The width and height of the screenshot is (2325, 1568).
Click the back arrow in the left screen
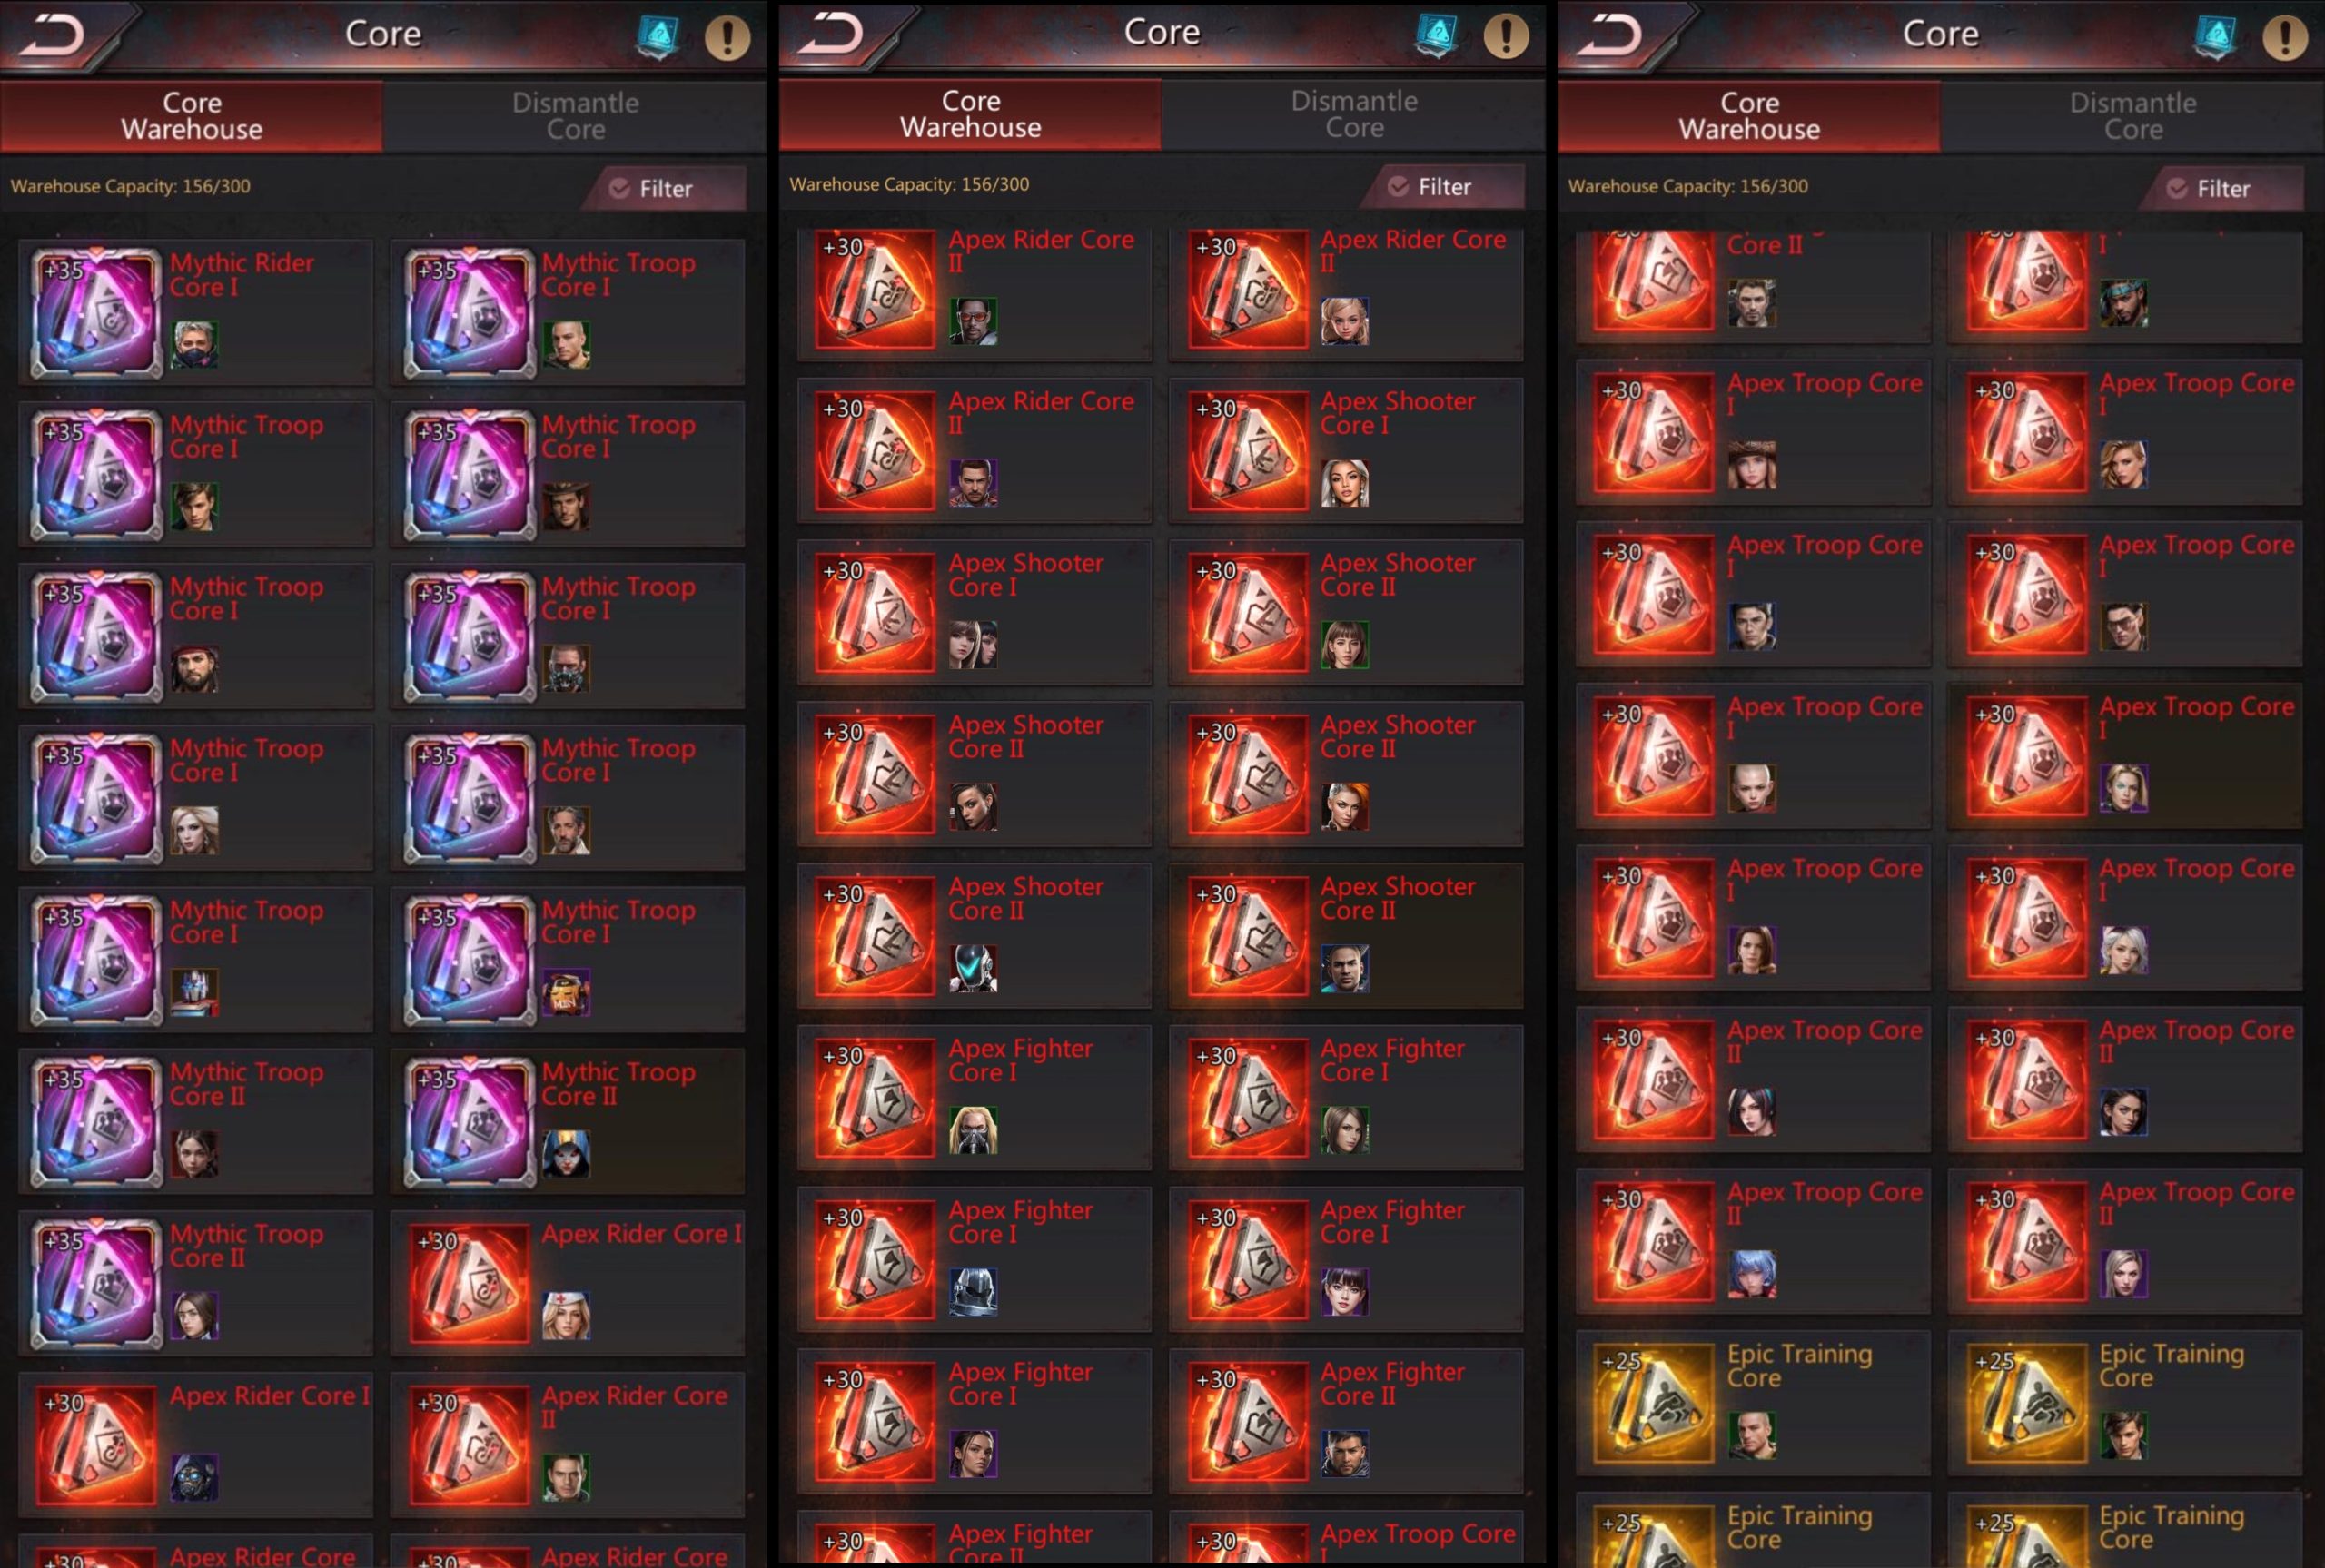click(53, 36)
